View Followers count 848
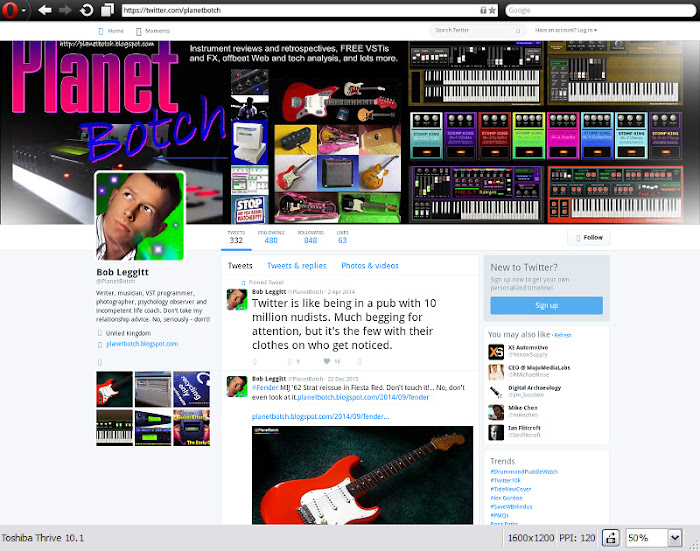The height and width of the screenshot is (551, 700). [x=310, y=237]
